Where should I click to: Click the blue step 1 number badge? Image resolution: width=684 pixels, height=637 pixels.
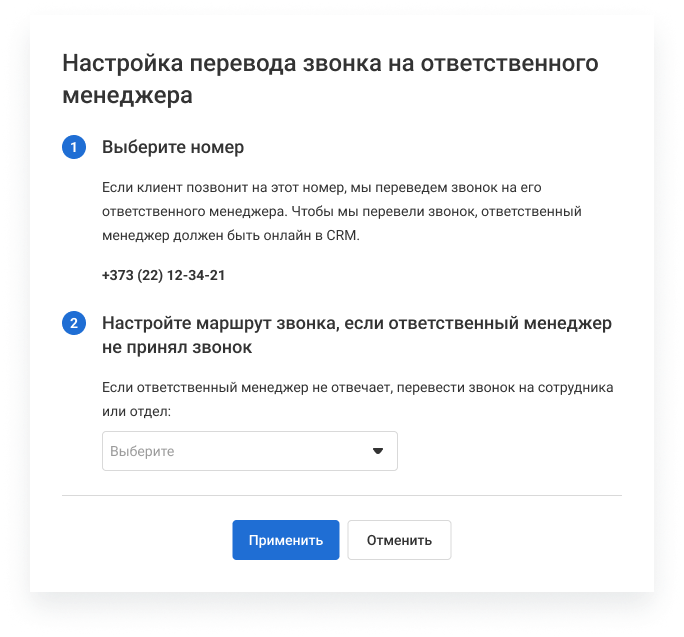point(74,147)
